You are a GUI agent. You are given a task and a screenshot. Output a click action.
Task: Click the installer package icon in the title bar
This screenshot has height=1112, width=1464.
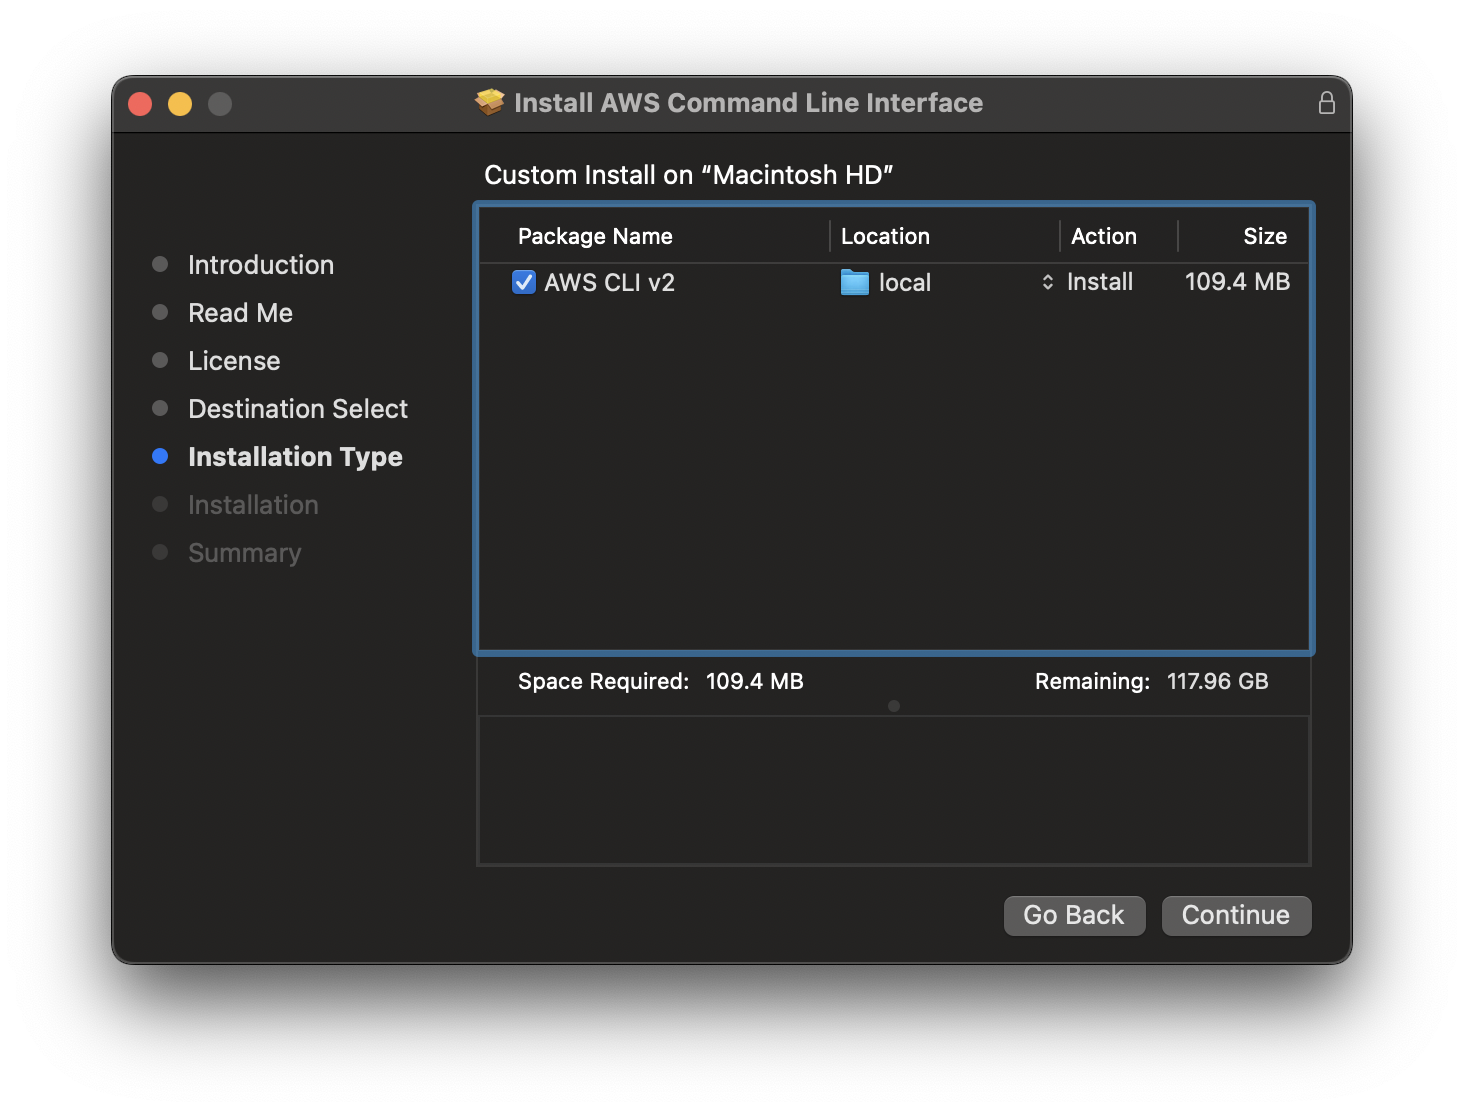click(489, 101)
